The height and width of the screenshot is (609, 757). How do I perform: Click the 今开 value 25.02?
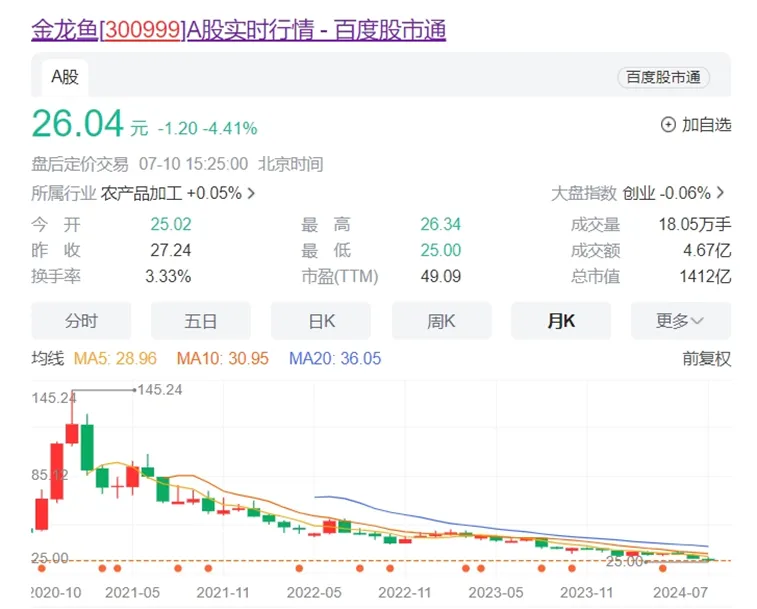[171, 225]
